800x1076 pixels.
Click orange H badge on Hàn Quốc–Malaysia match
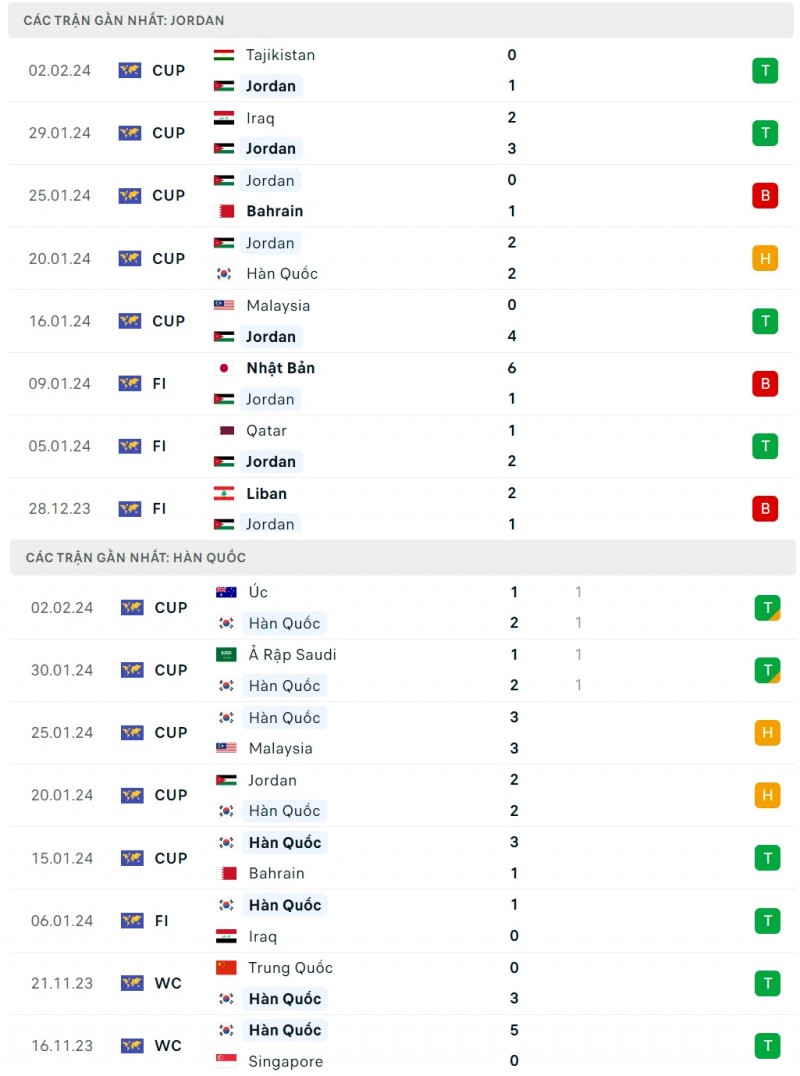(x=767, y=732)
